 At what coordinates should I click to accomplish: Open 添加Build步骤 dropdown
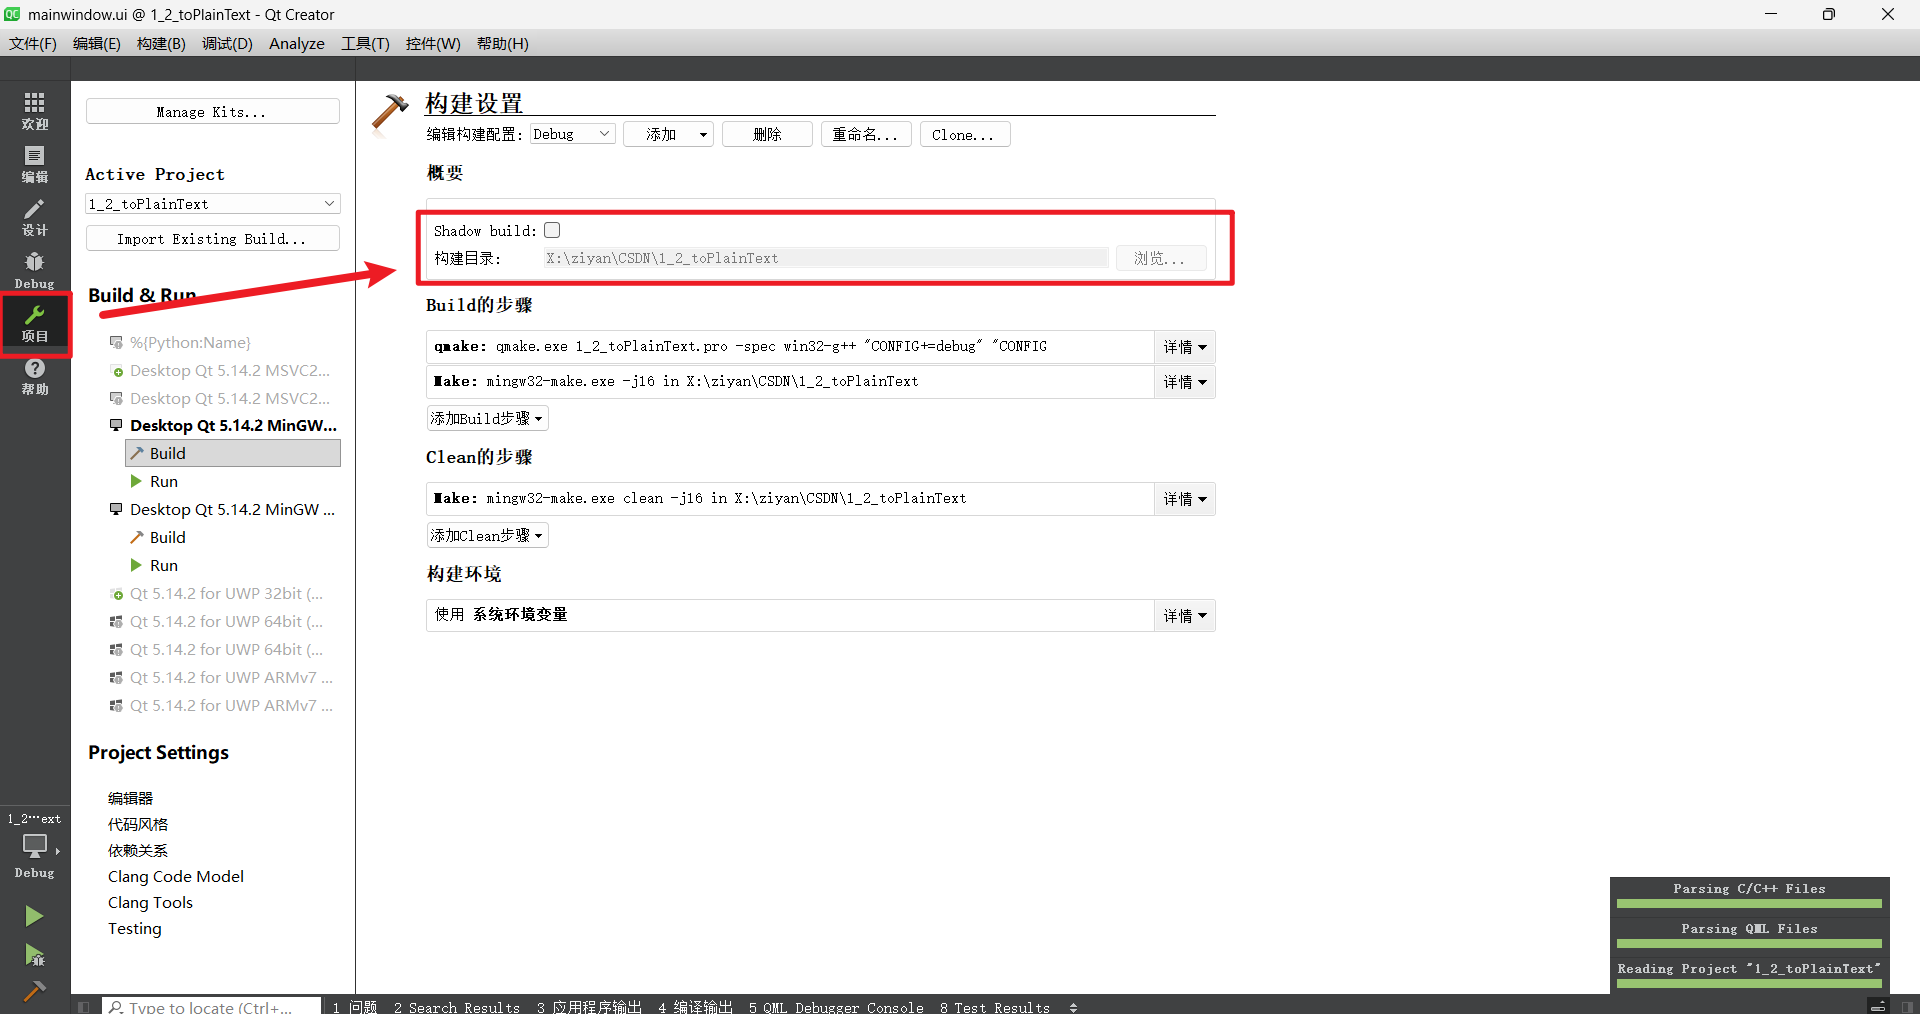coord(487,418)
